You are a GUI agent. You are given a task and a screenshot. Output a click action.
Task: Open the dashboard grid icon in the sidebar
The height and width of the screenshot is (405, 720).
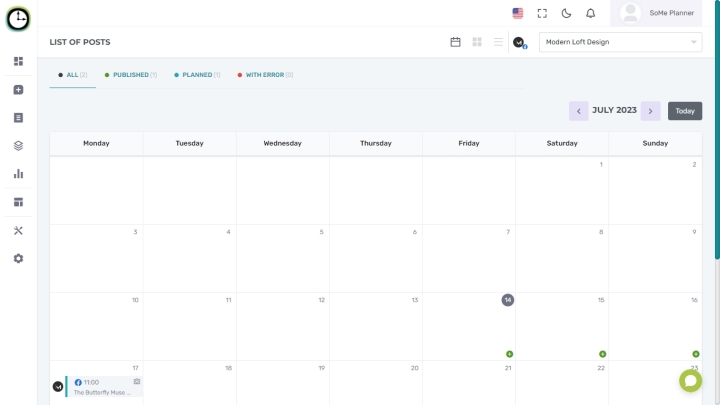click(x=18, y=61)
